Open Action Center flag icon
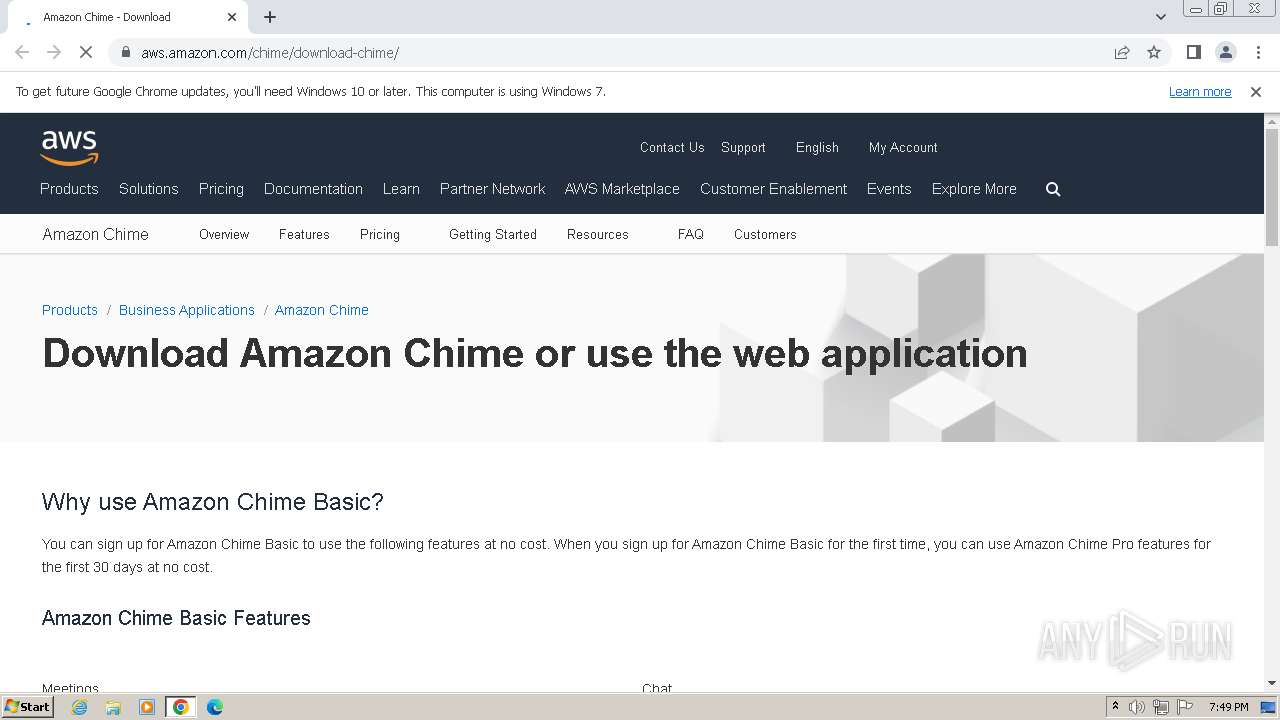This screenshot has height=720, width=1280. click(1185, 707)
